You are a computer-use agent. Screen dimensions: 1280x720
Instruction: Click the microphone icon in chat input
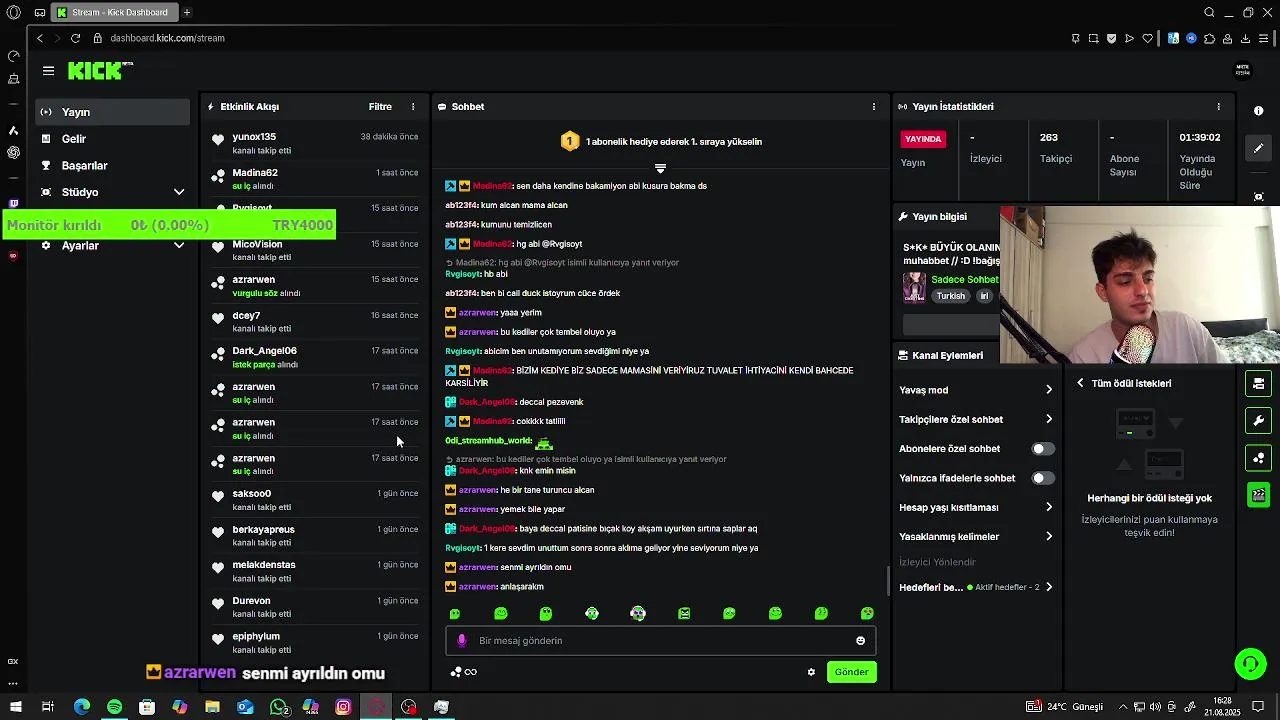tap(461, 641)
